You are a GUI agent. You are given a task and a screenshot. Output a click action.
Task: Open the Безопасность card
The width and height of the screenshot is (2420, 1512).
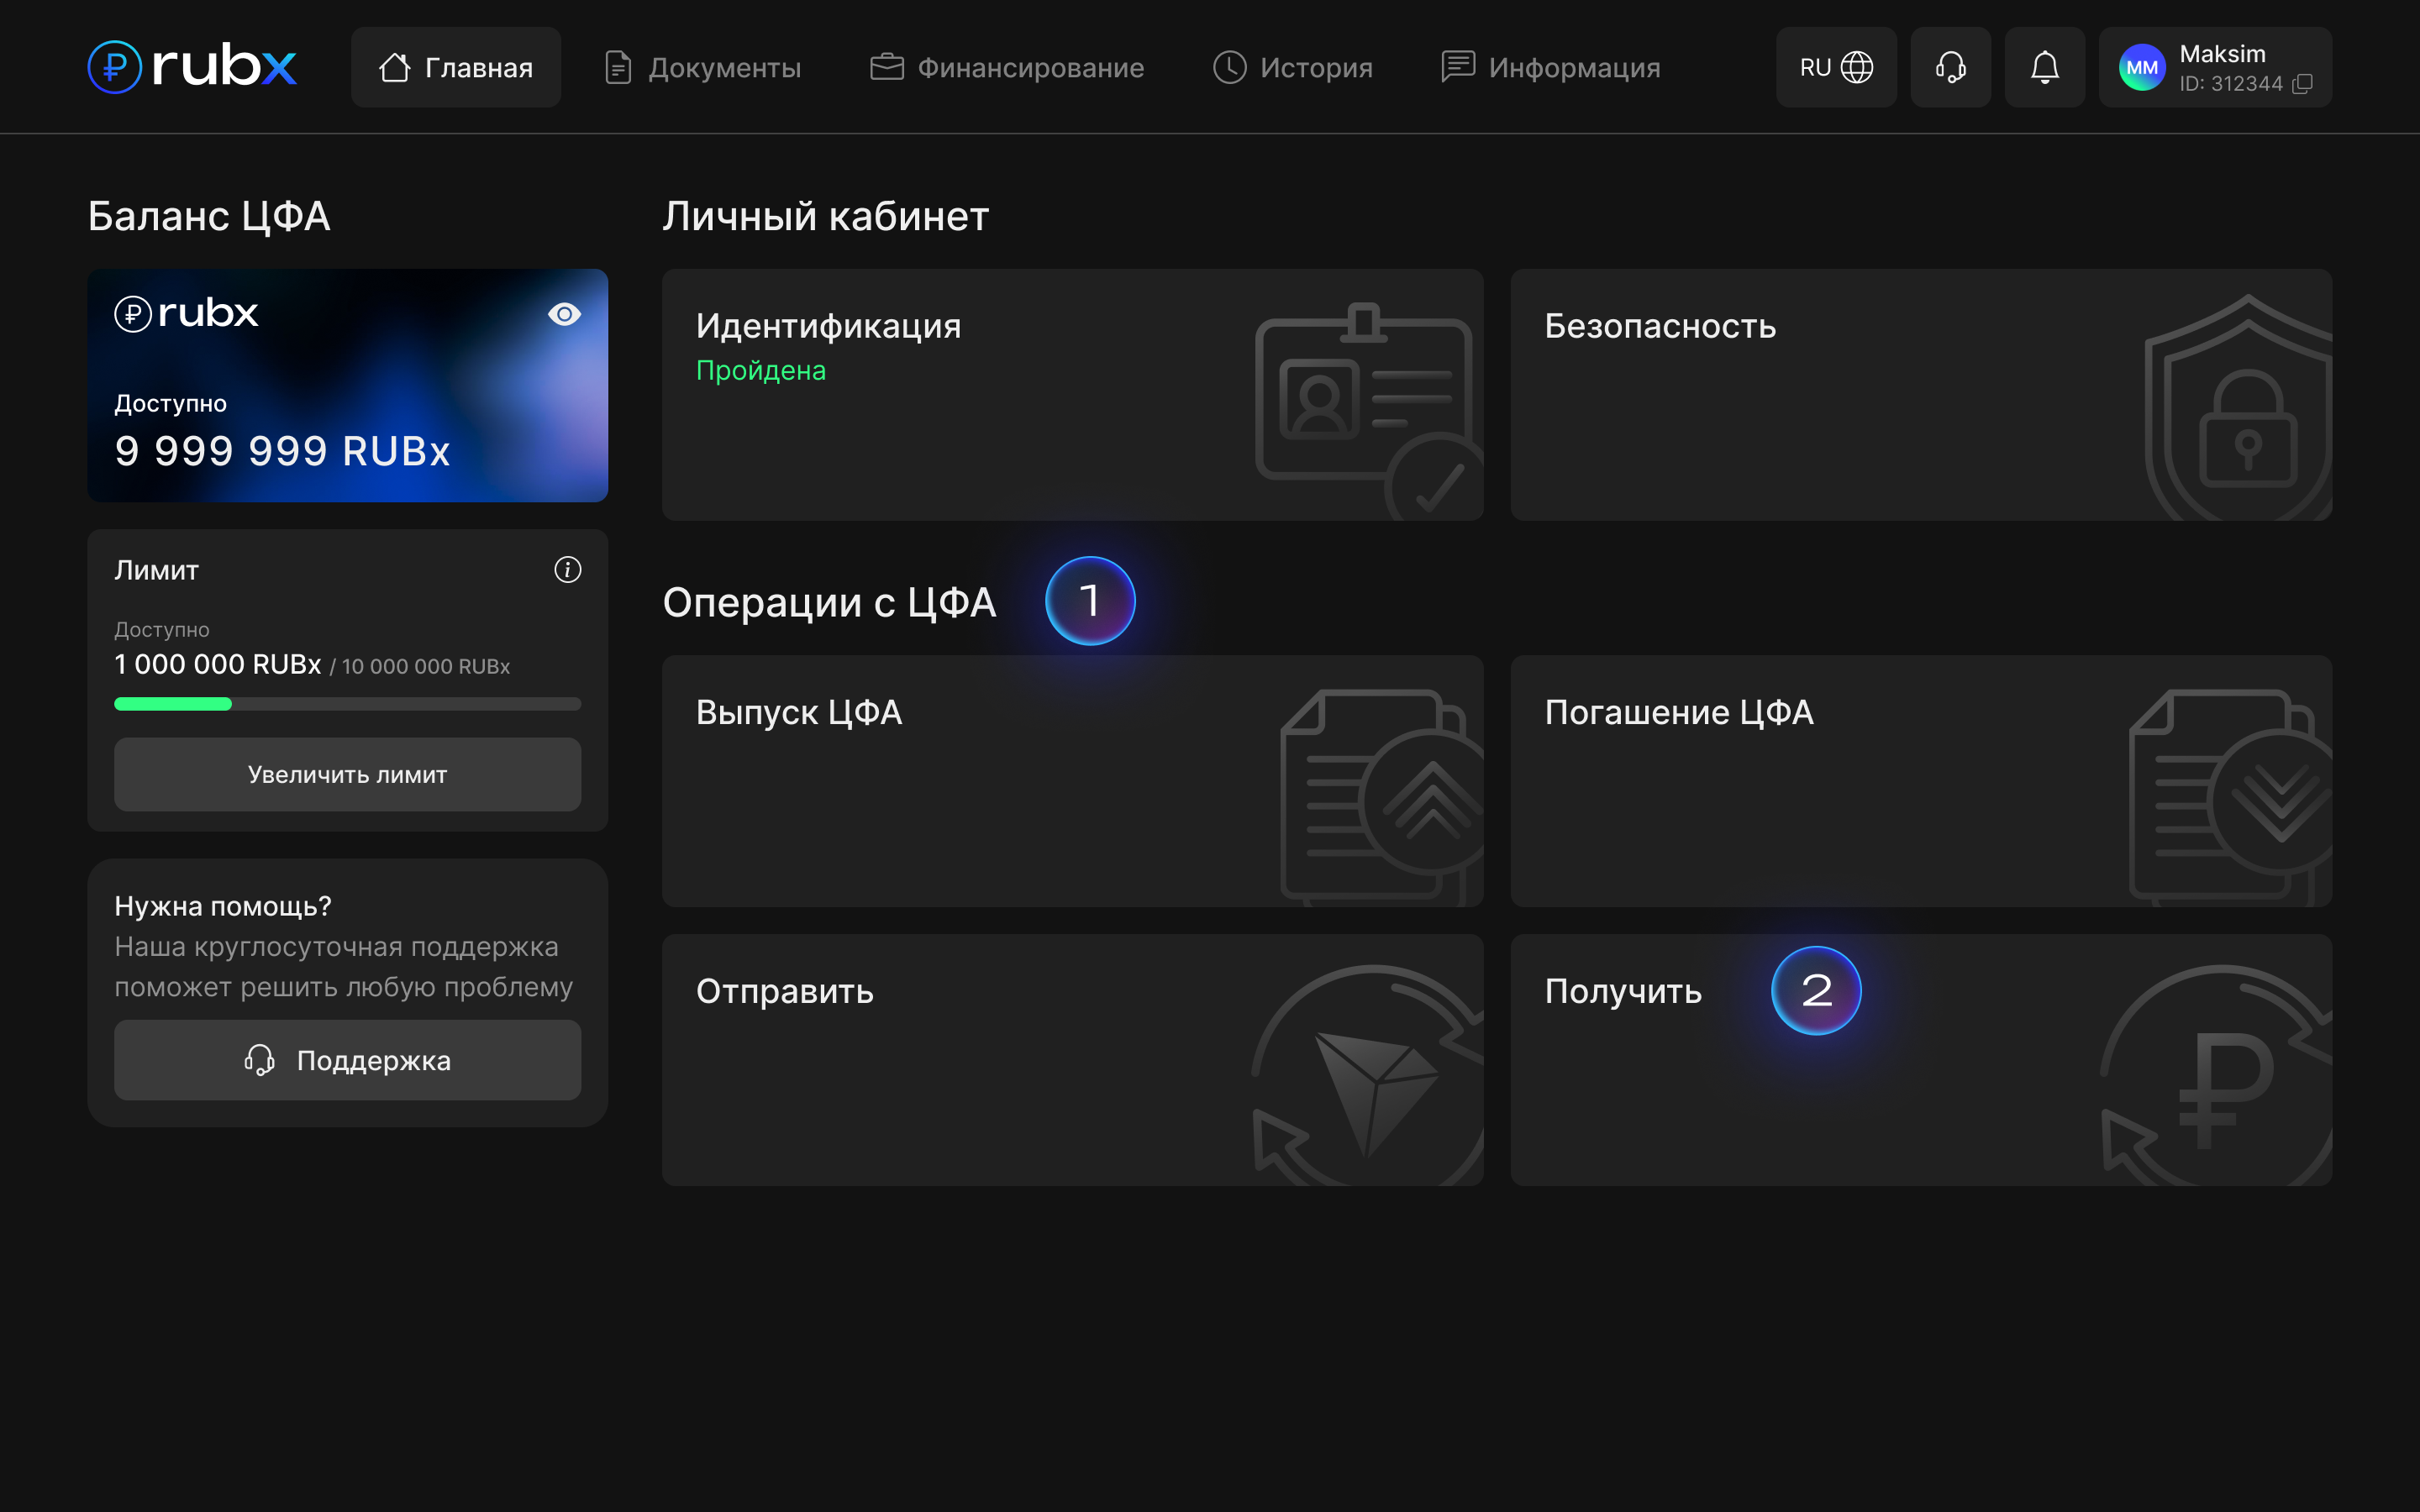(x=1920, y=394)
